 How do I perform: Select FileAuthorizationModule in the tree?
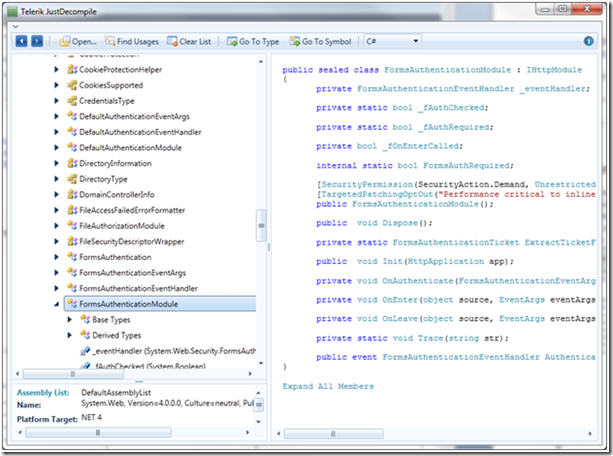(x=122, y=226)
